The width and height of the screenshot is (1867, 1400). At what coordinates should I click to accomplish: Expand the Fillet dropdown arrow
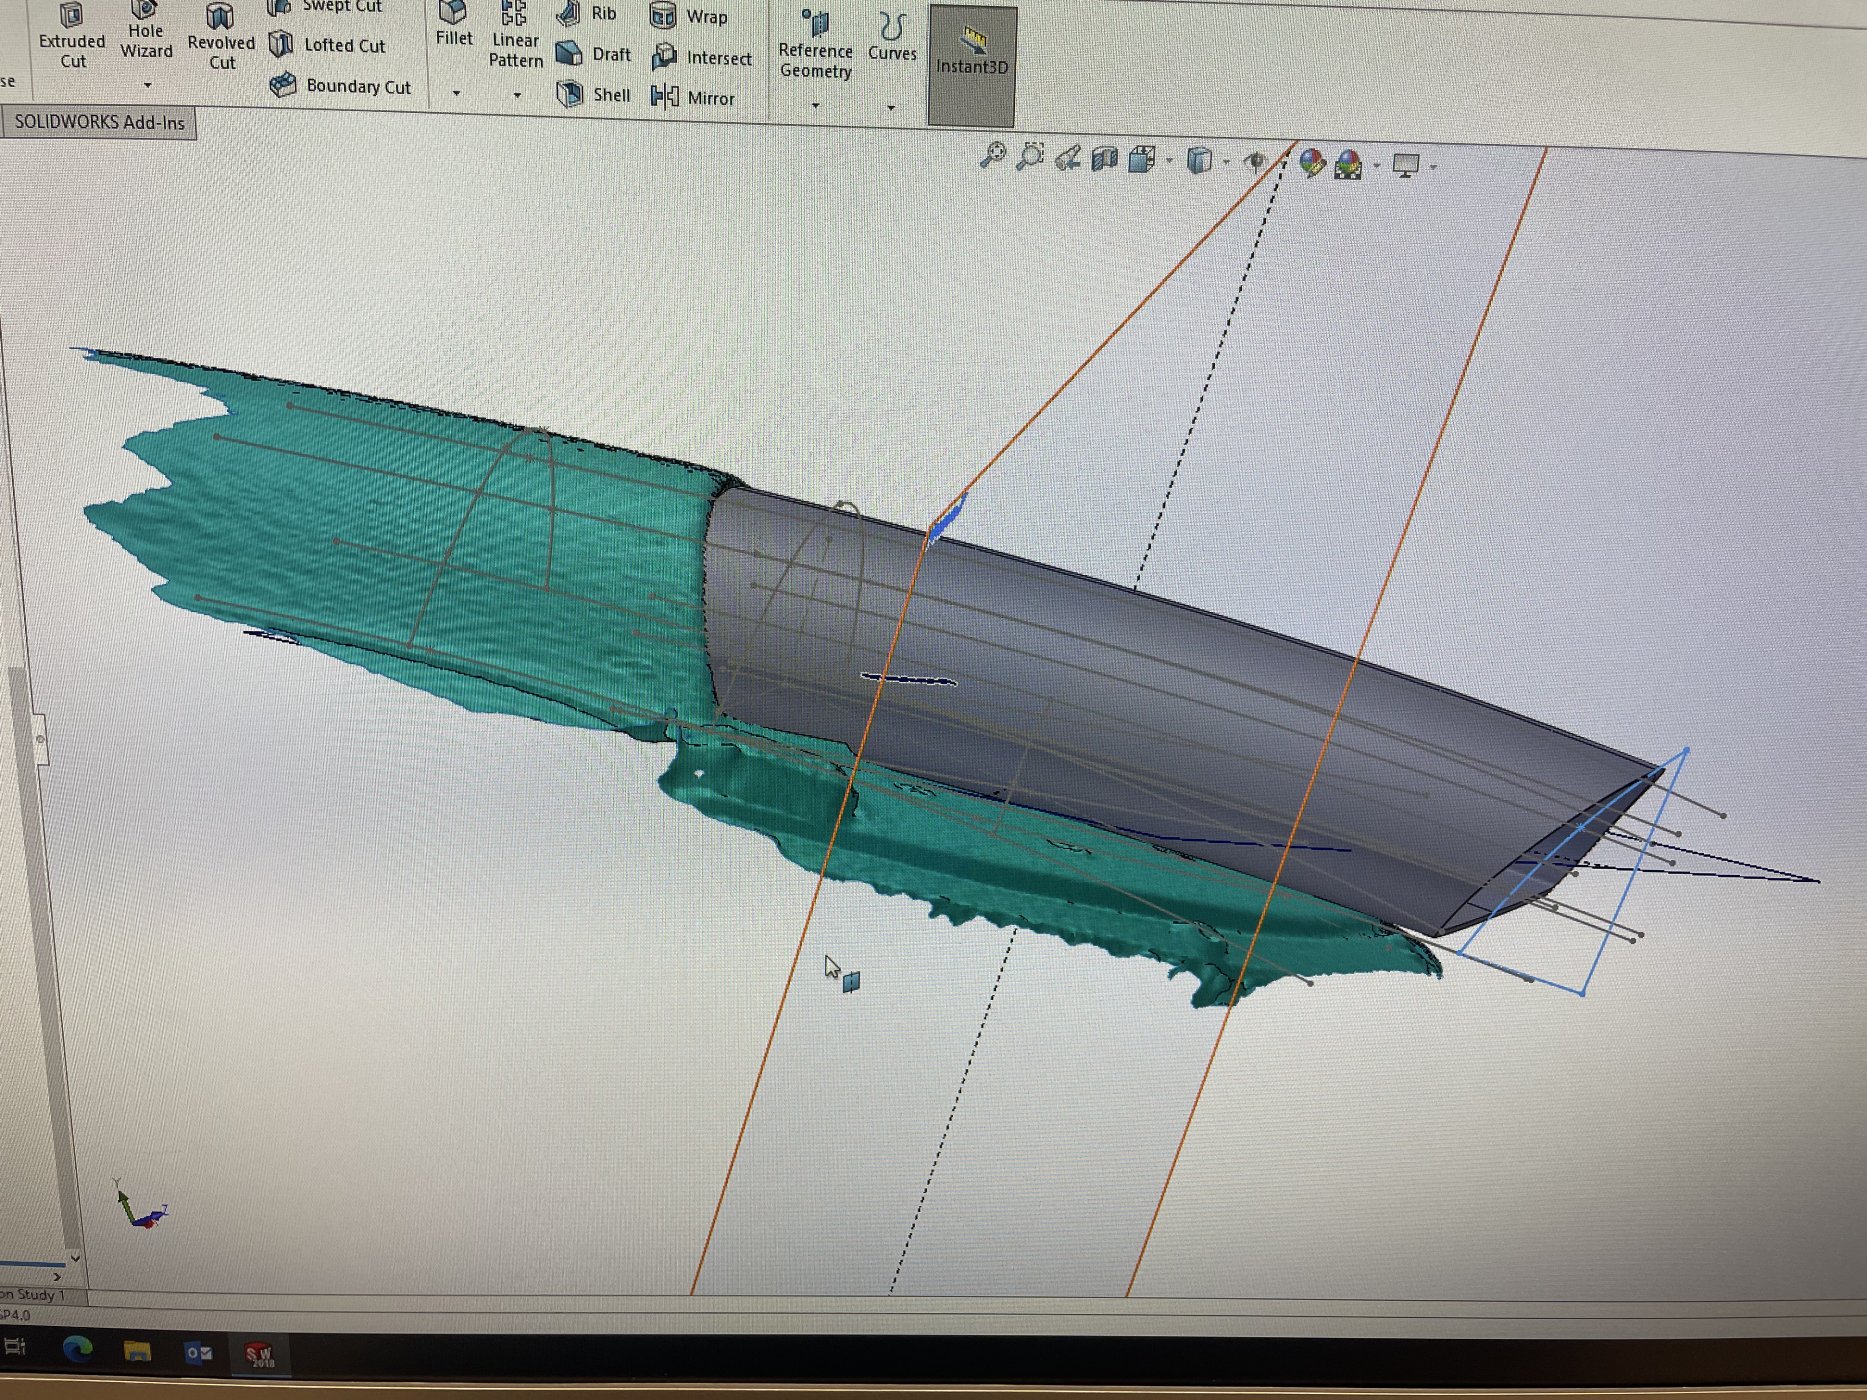[x=456, y=93]
